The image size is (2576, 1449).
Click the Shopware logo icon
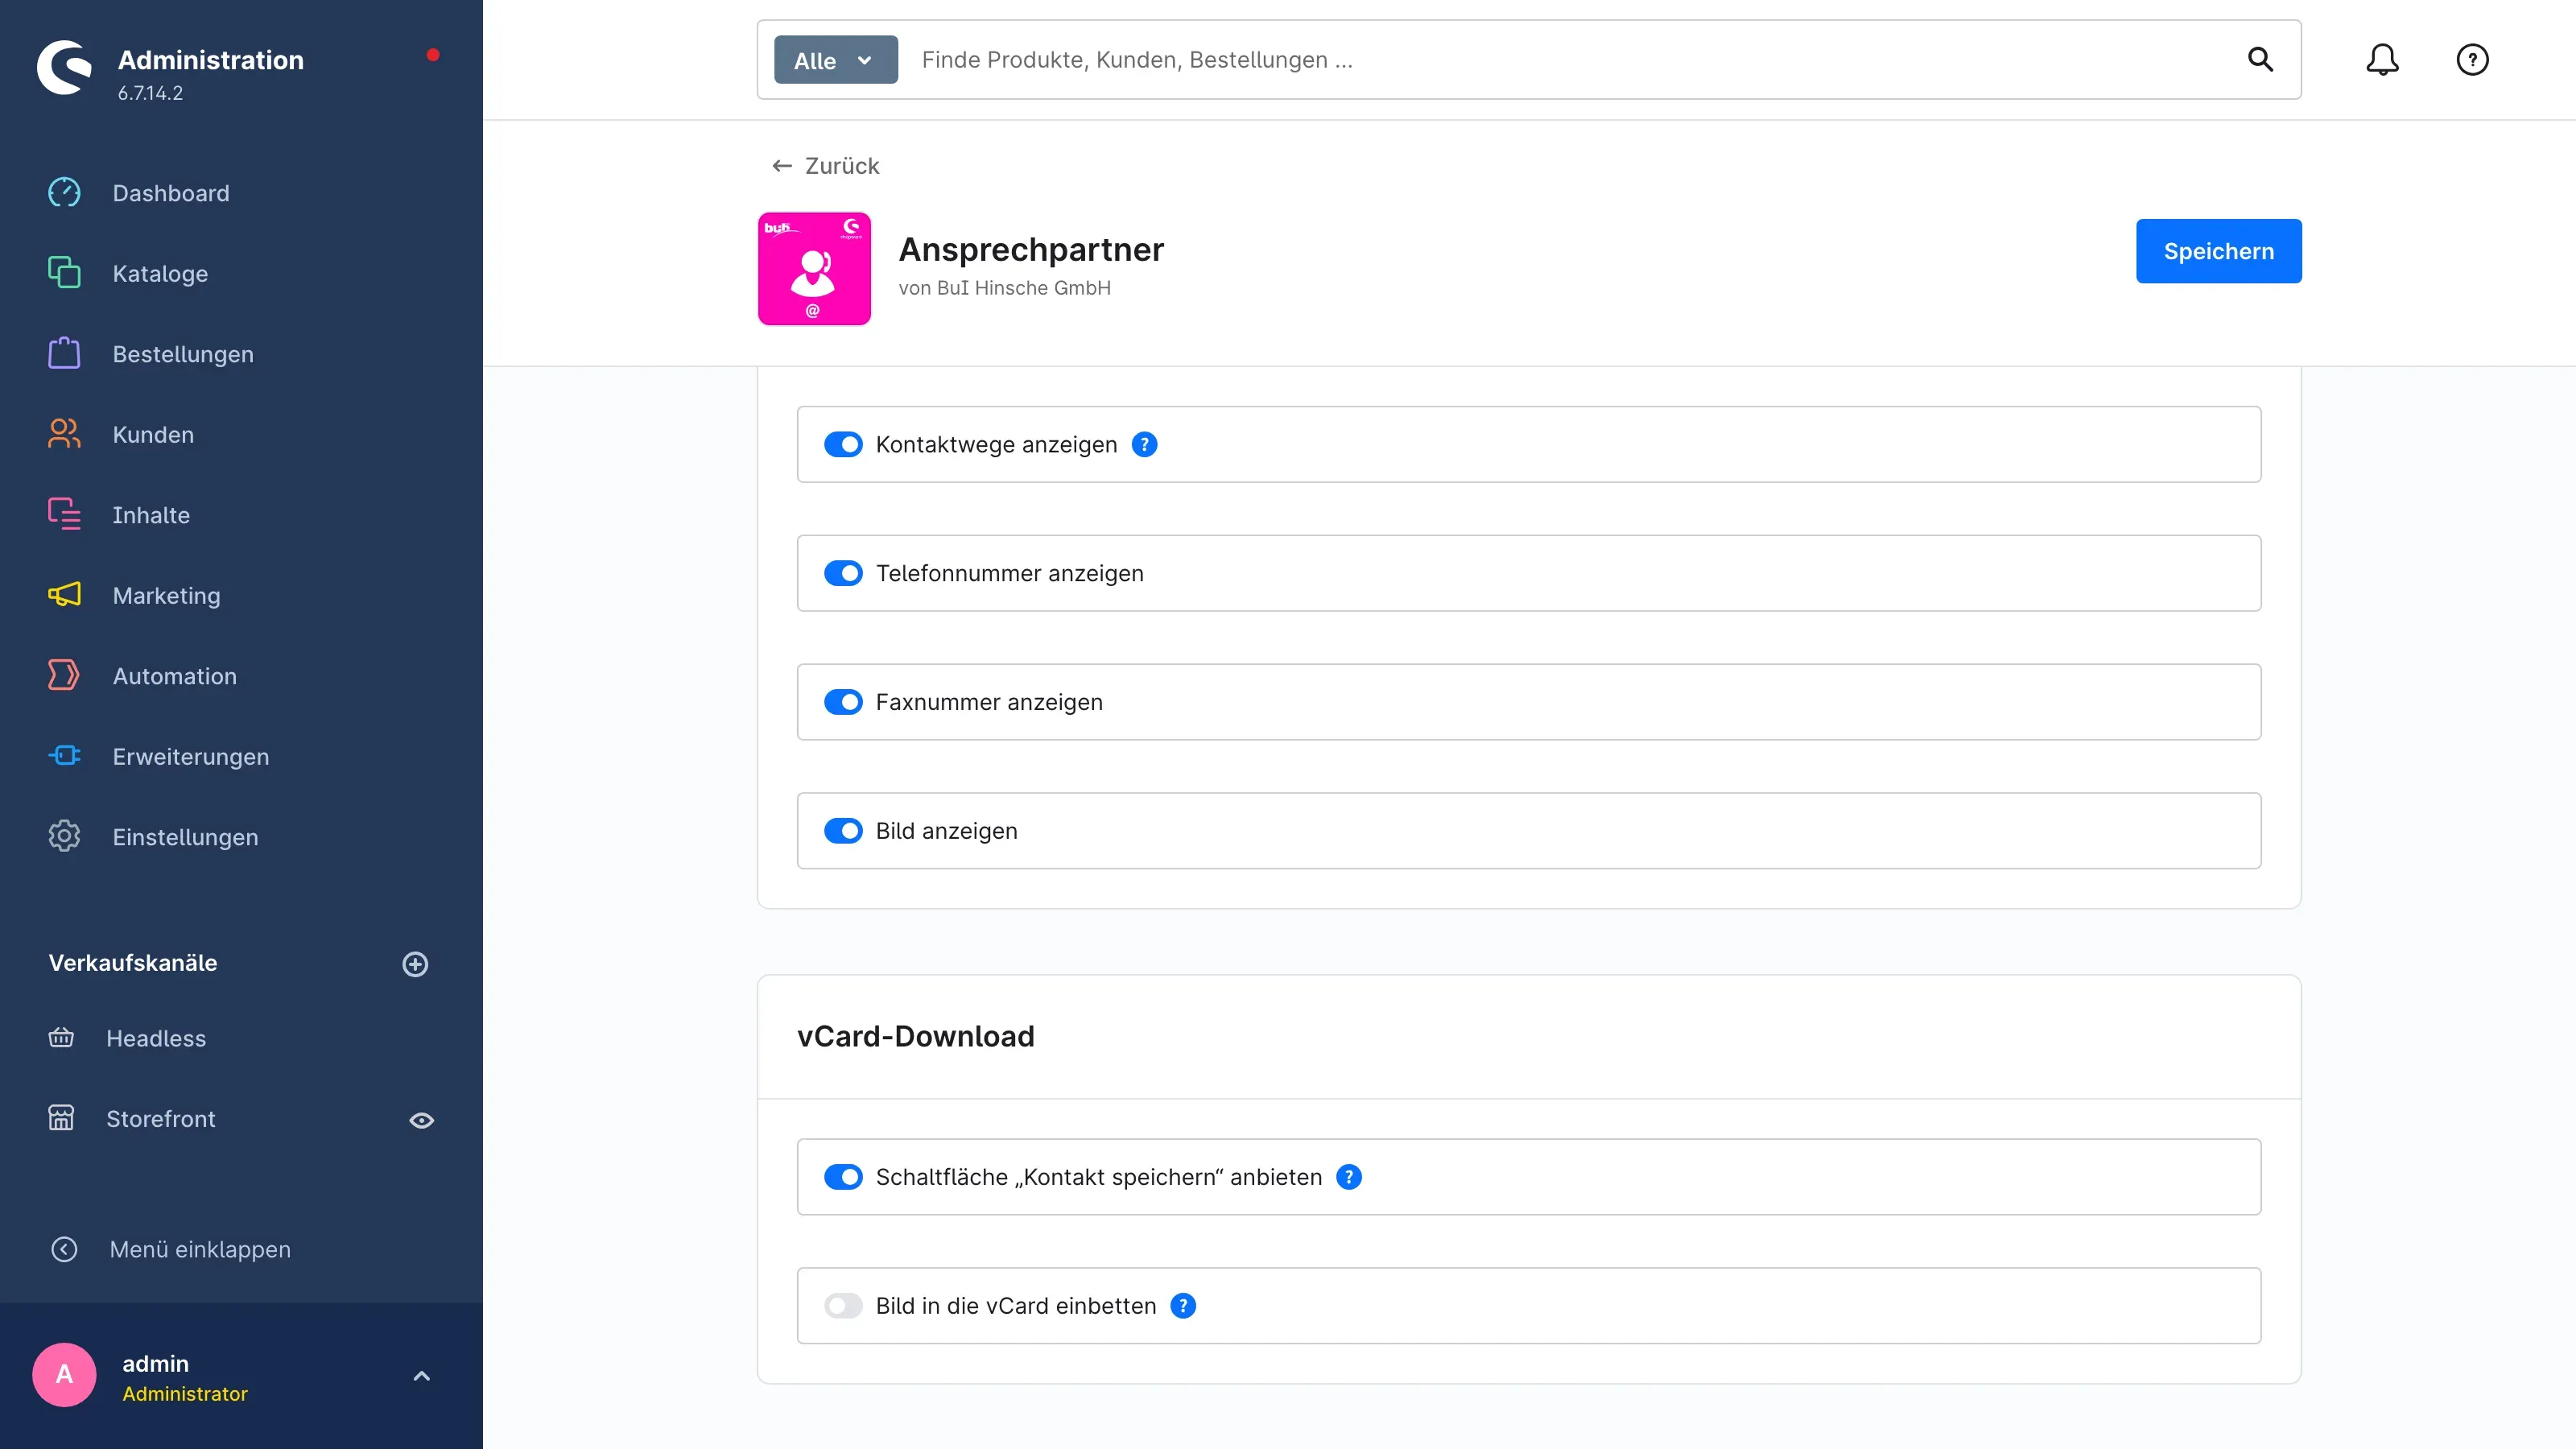(x=64, y=68)
